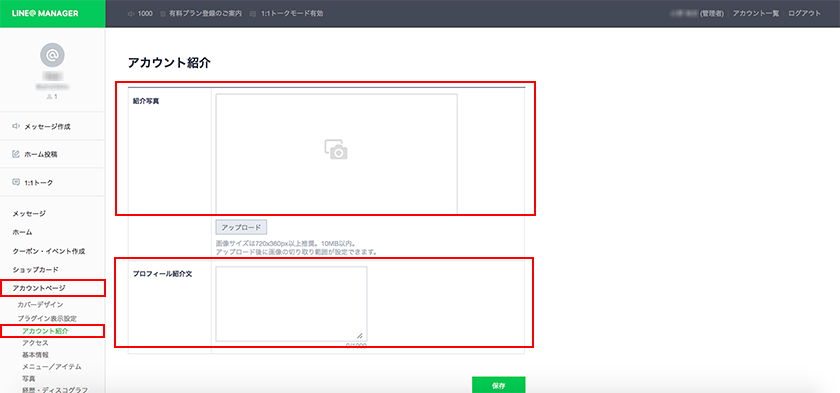This screenshot has width=840, height=393.
Task: Click the 1:1トークモード有効 status link
Action: (x=292, y=14)
